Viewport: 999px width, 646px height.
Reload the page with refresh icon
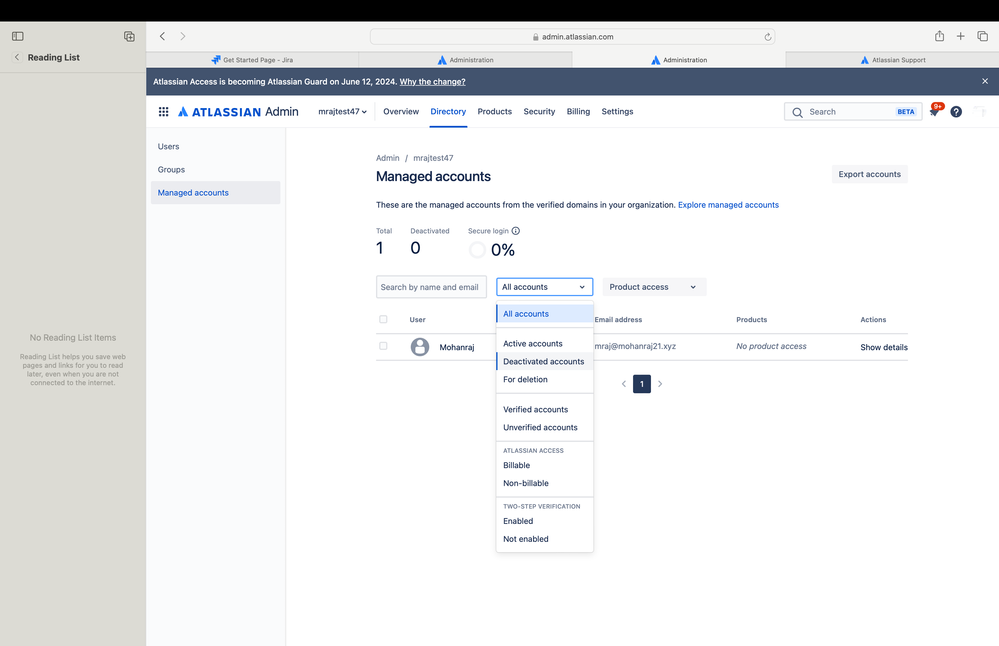click(768, 37)
